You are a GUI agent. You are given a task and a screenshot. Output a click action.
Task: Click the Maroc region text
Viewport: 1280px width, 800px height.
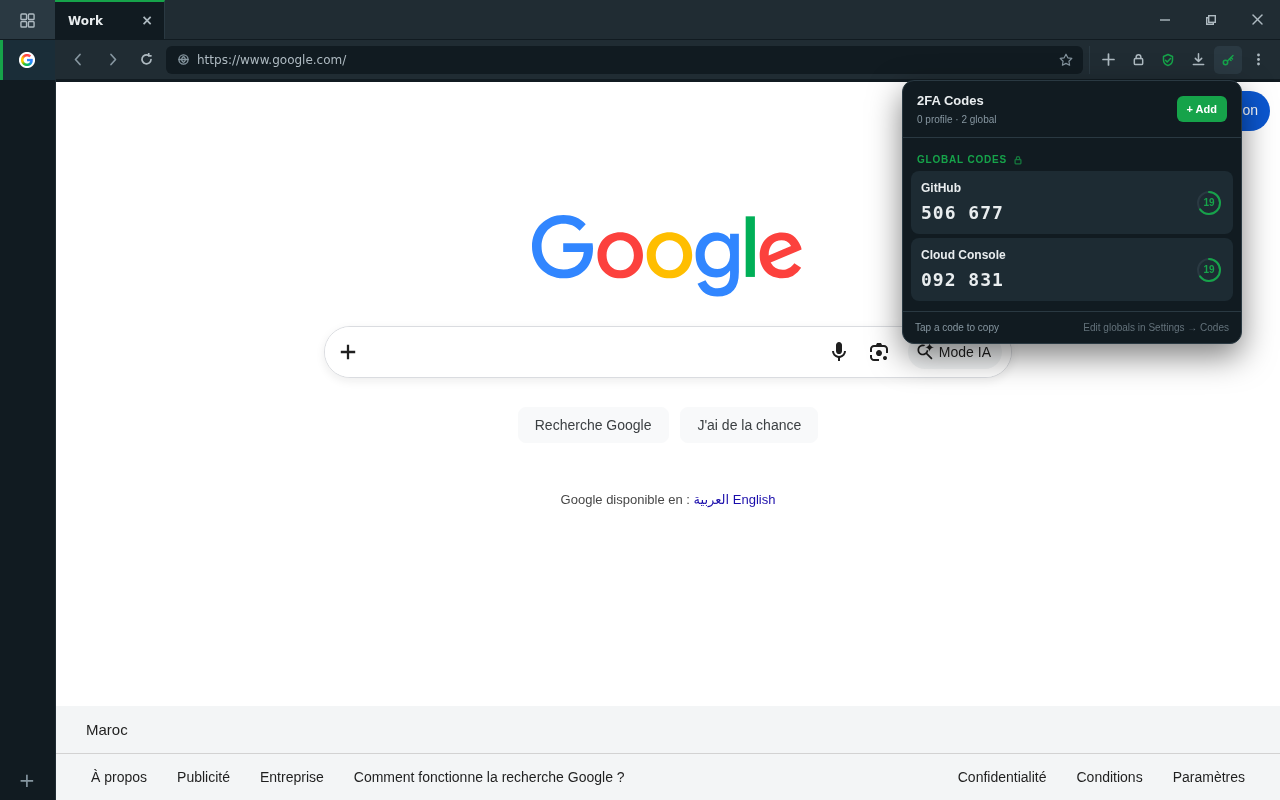point(107,730)
